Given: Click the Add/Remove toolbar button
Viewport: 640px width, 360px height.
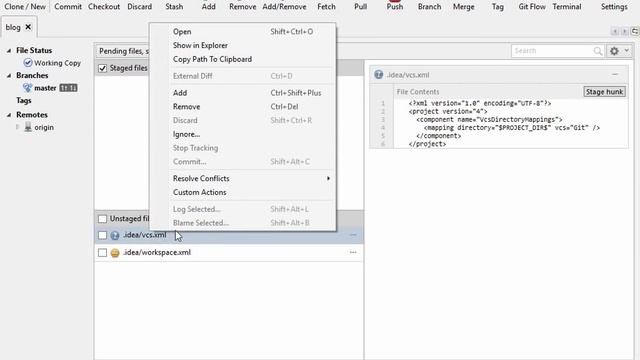Looking at the screenshot, I should 284,7.
